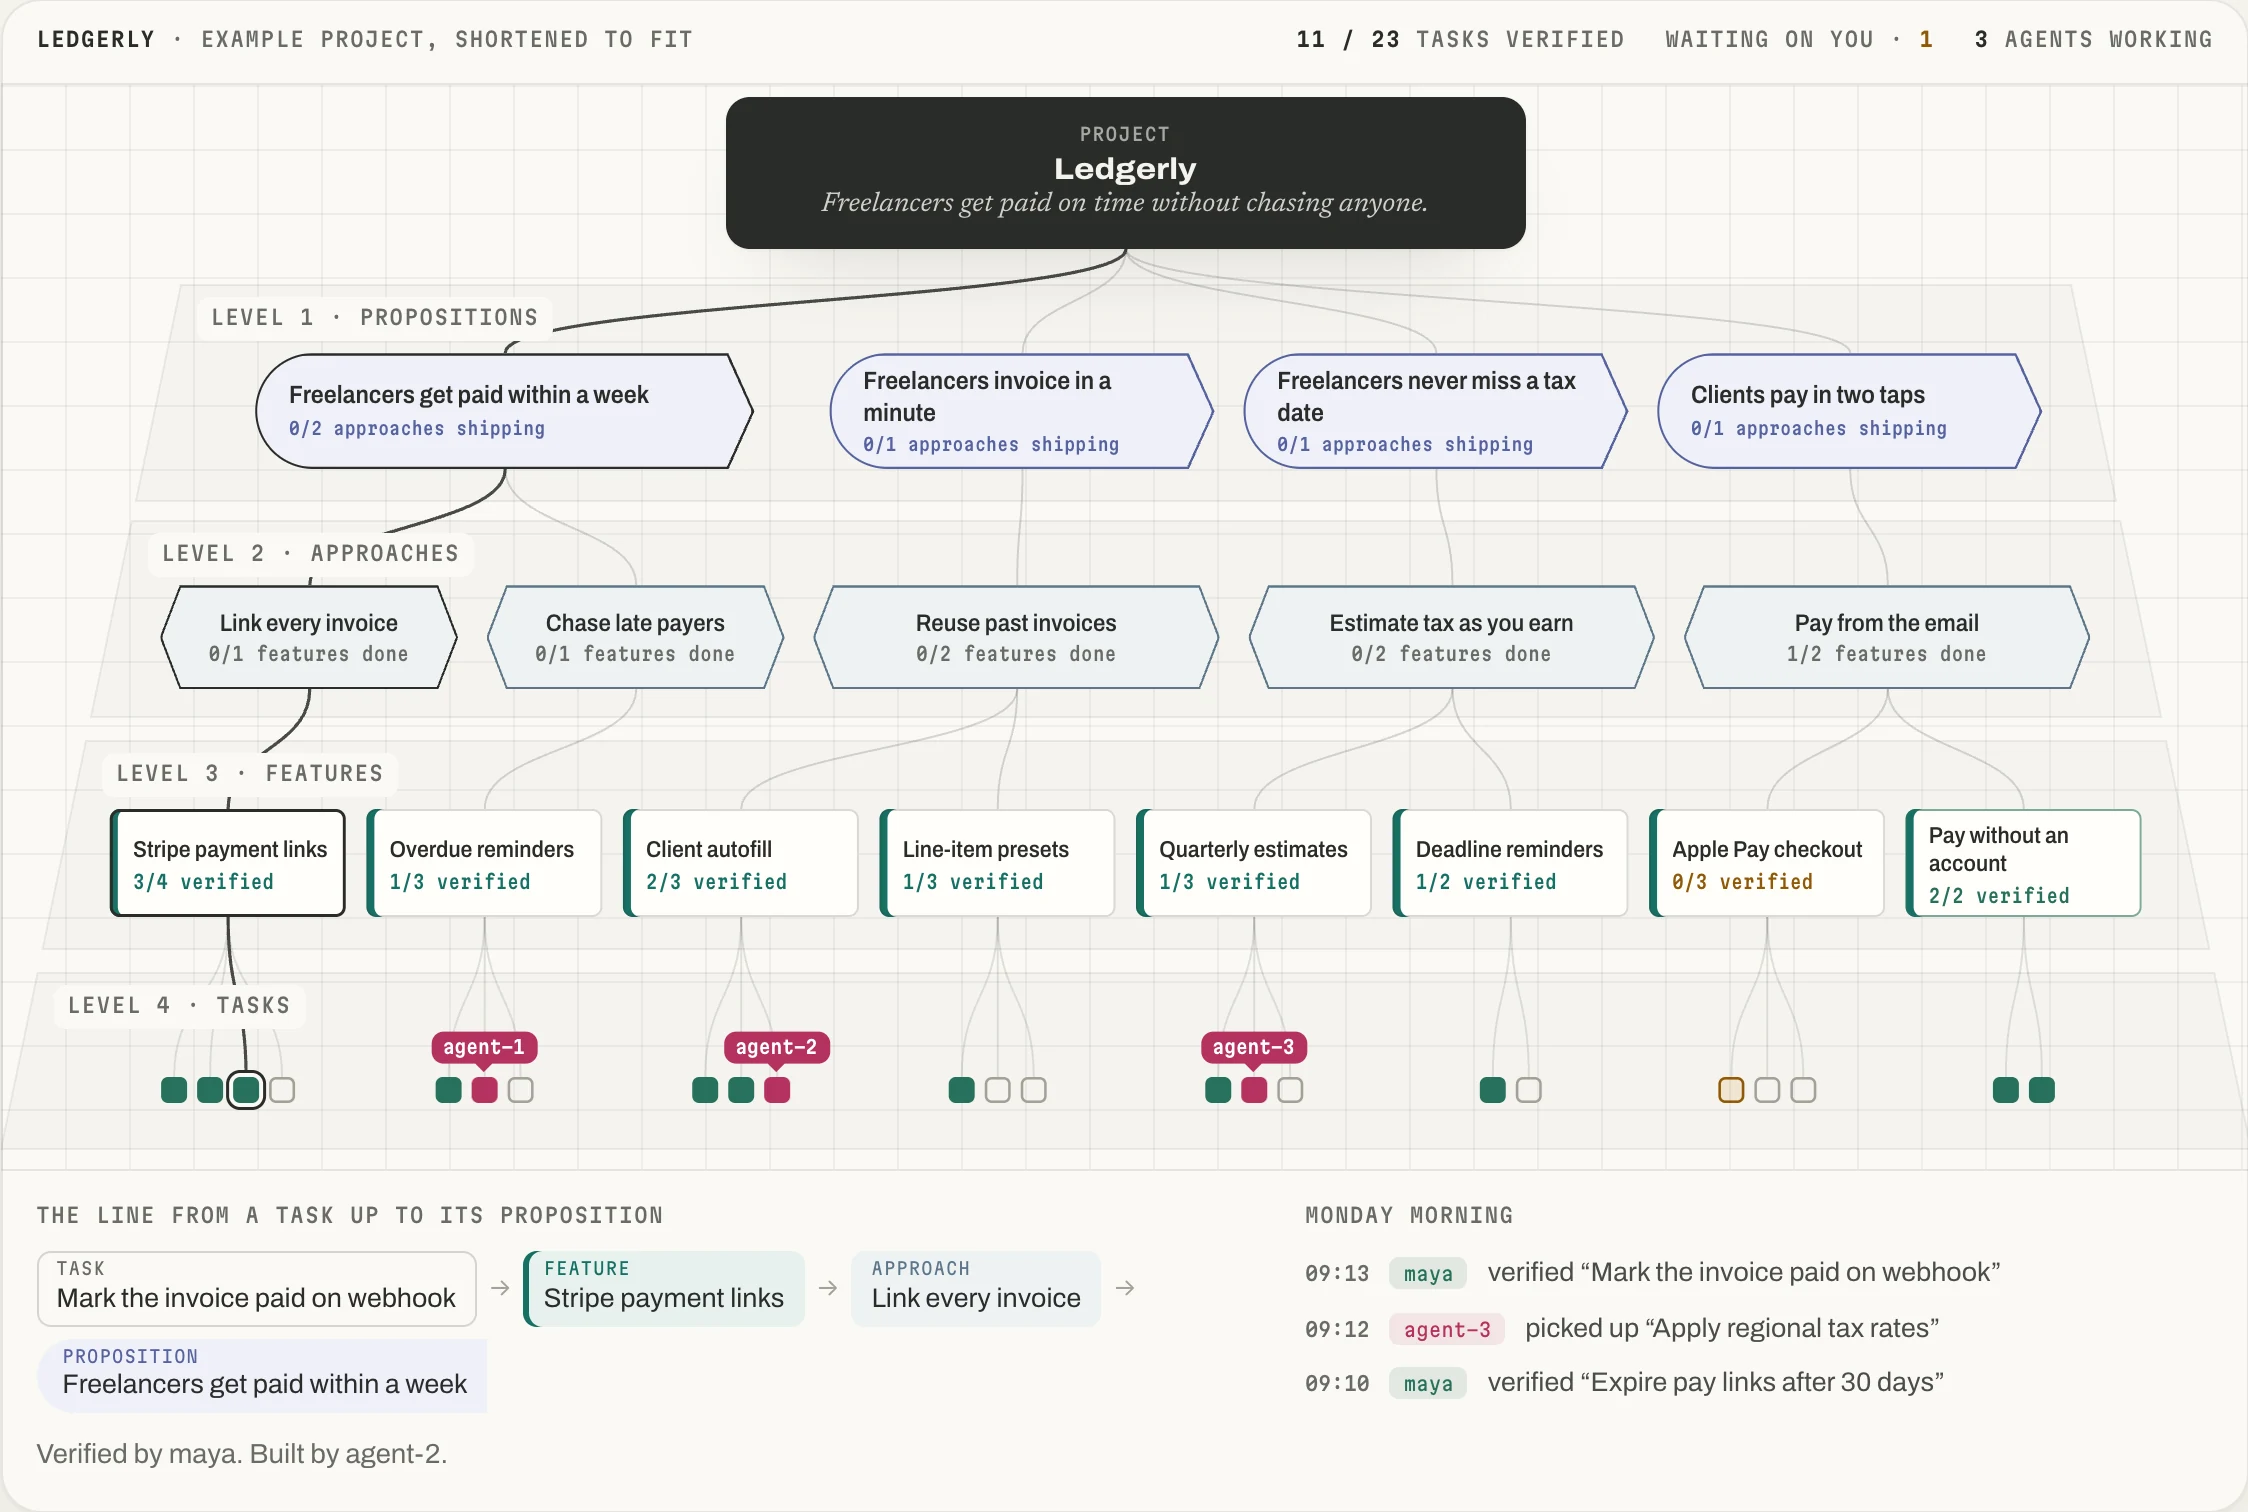Viewport: 2248px width, 1512px height.
Task: Select the Stripe payment links feature card
Action: [x=228, y=863]
